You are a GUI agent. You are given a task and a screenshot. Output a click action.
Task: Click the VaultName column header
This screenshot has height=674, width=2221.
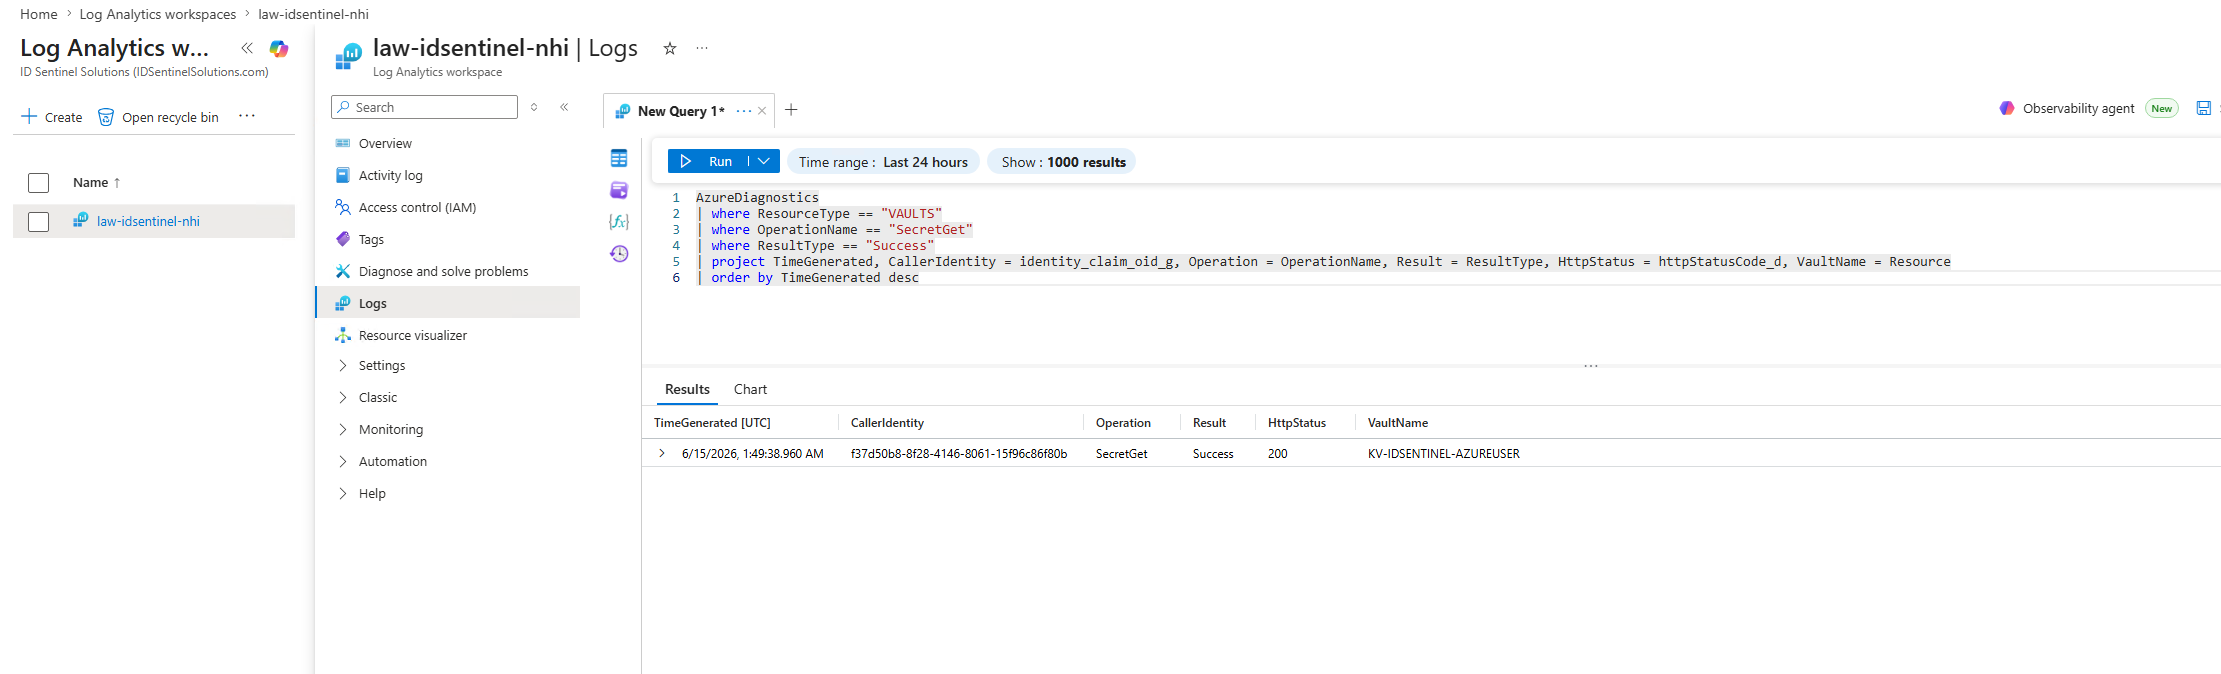click(1398, 423)
